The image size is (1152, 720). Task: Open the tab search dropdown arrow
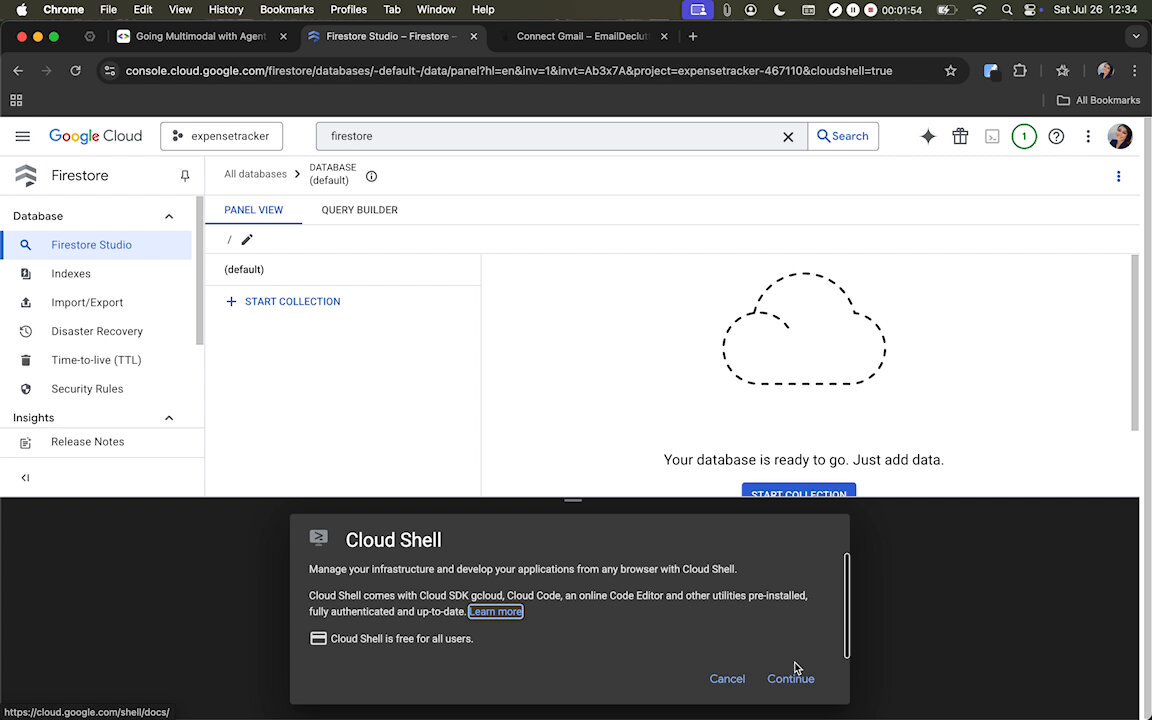click(x=1136, y=36)
